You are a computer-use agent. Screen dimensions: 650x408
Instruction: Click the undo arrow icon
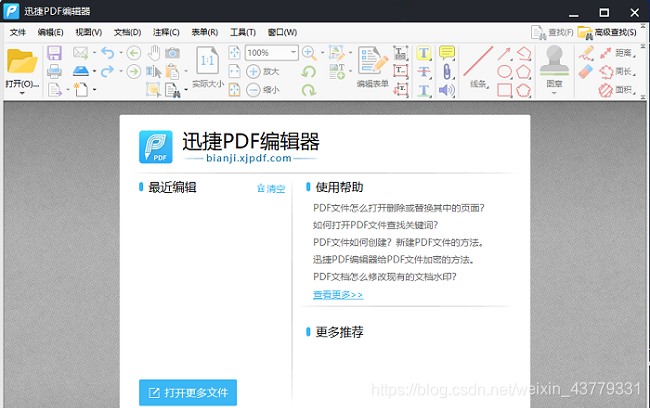(x=108, y=53)
